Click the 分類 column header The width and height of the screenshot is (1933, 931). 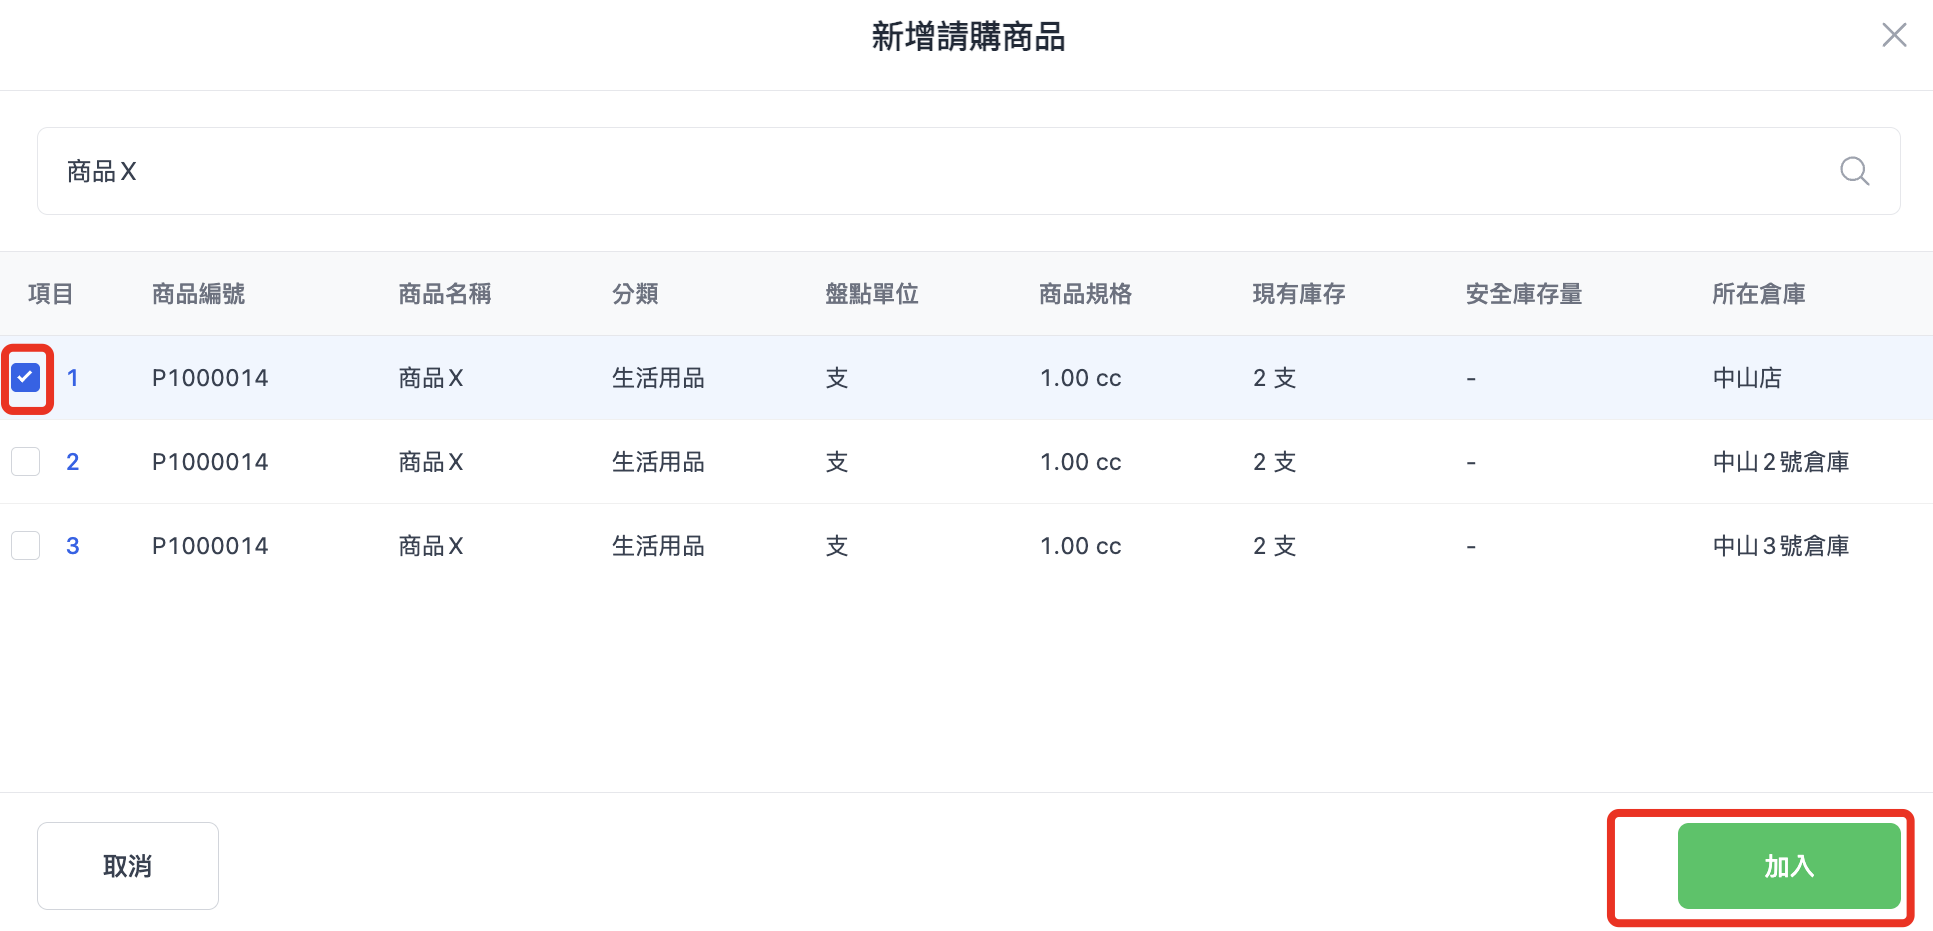(x=635, y=294)
